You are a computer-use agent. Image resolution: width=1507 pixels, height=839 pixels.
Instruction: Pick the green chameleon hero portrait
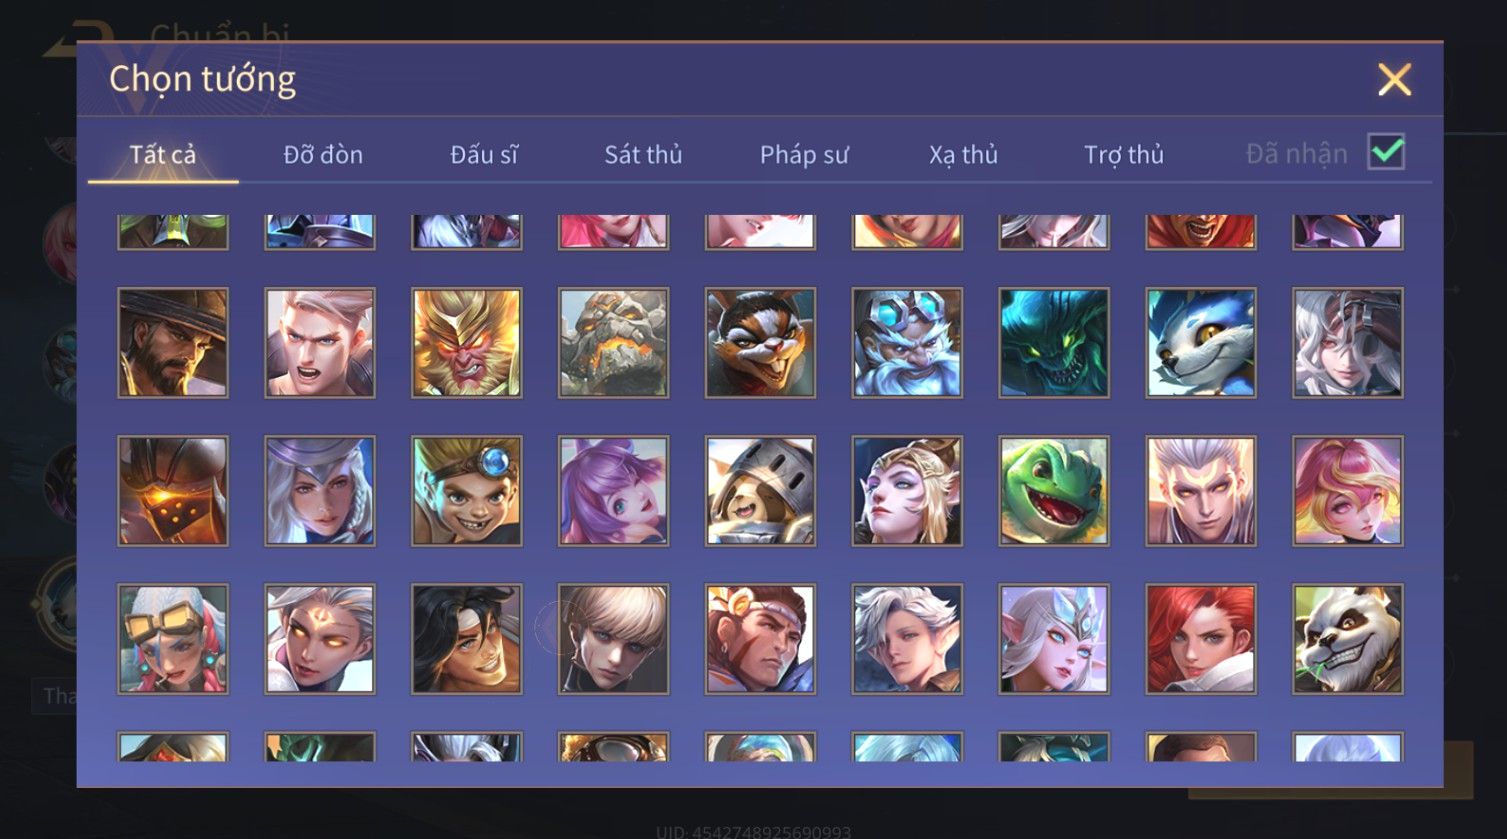coord(1054,491)
